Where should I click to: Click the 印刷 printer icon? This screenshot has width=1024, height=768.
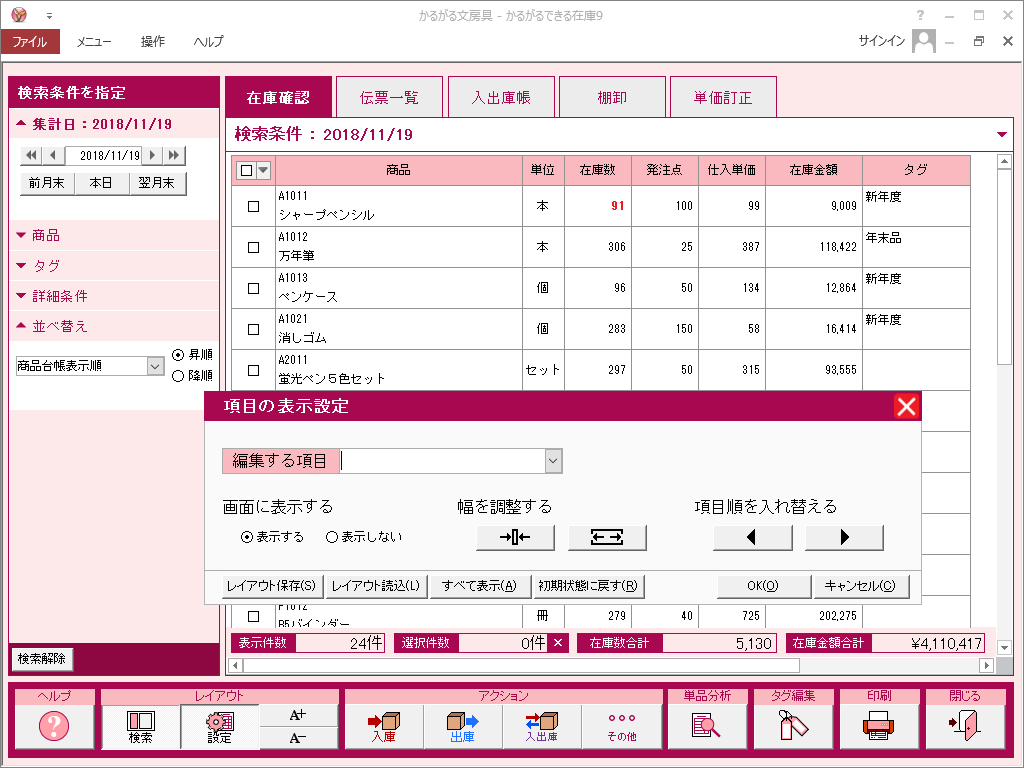coord(878,726)
